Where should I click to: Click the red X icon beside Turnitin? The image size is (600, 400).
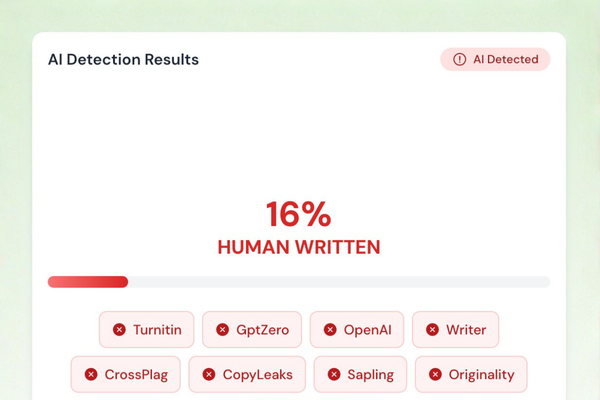click(119, 330)
